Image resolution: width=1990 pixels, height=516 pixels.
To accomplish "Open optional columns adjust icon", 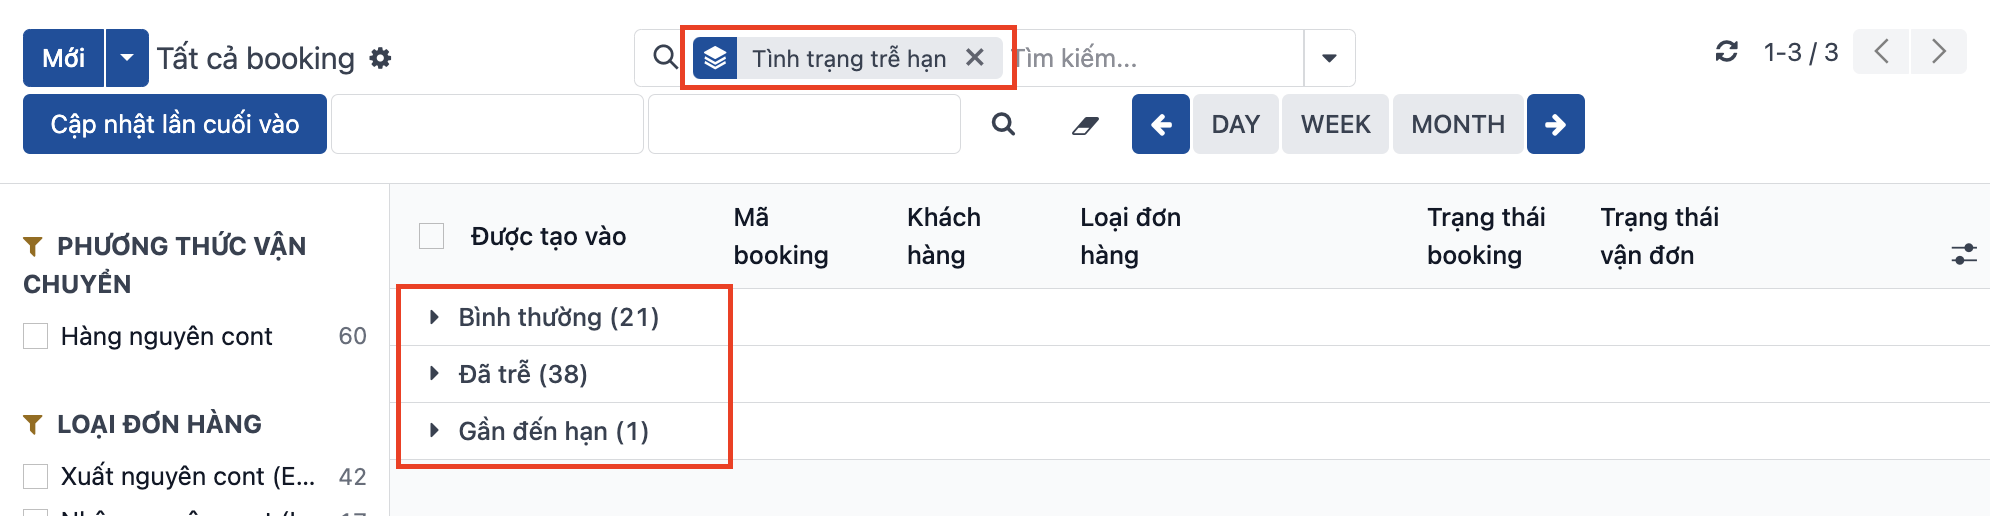I will tap(1964, 254).
